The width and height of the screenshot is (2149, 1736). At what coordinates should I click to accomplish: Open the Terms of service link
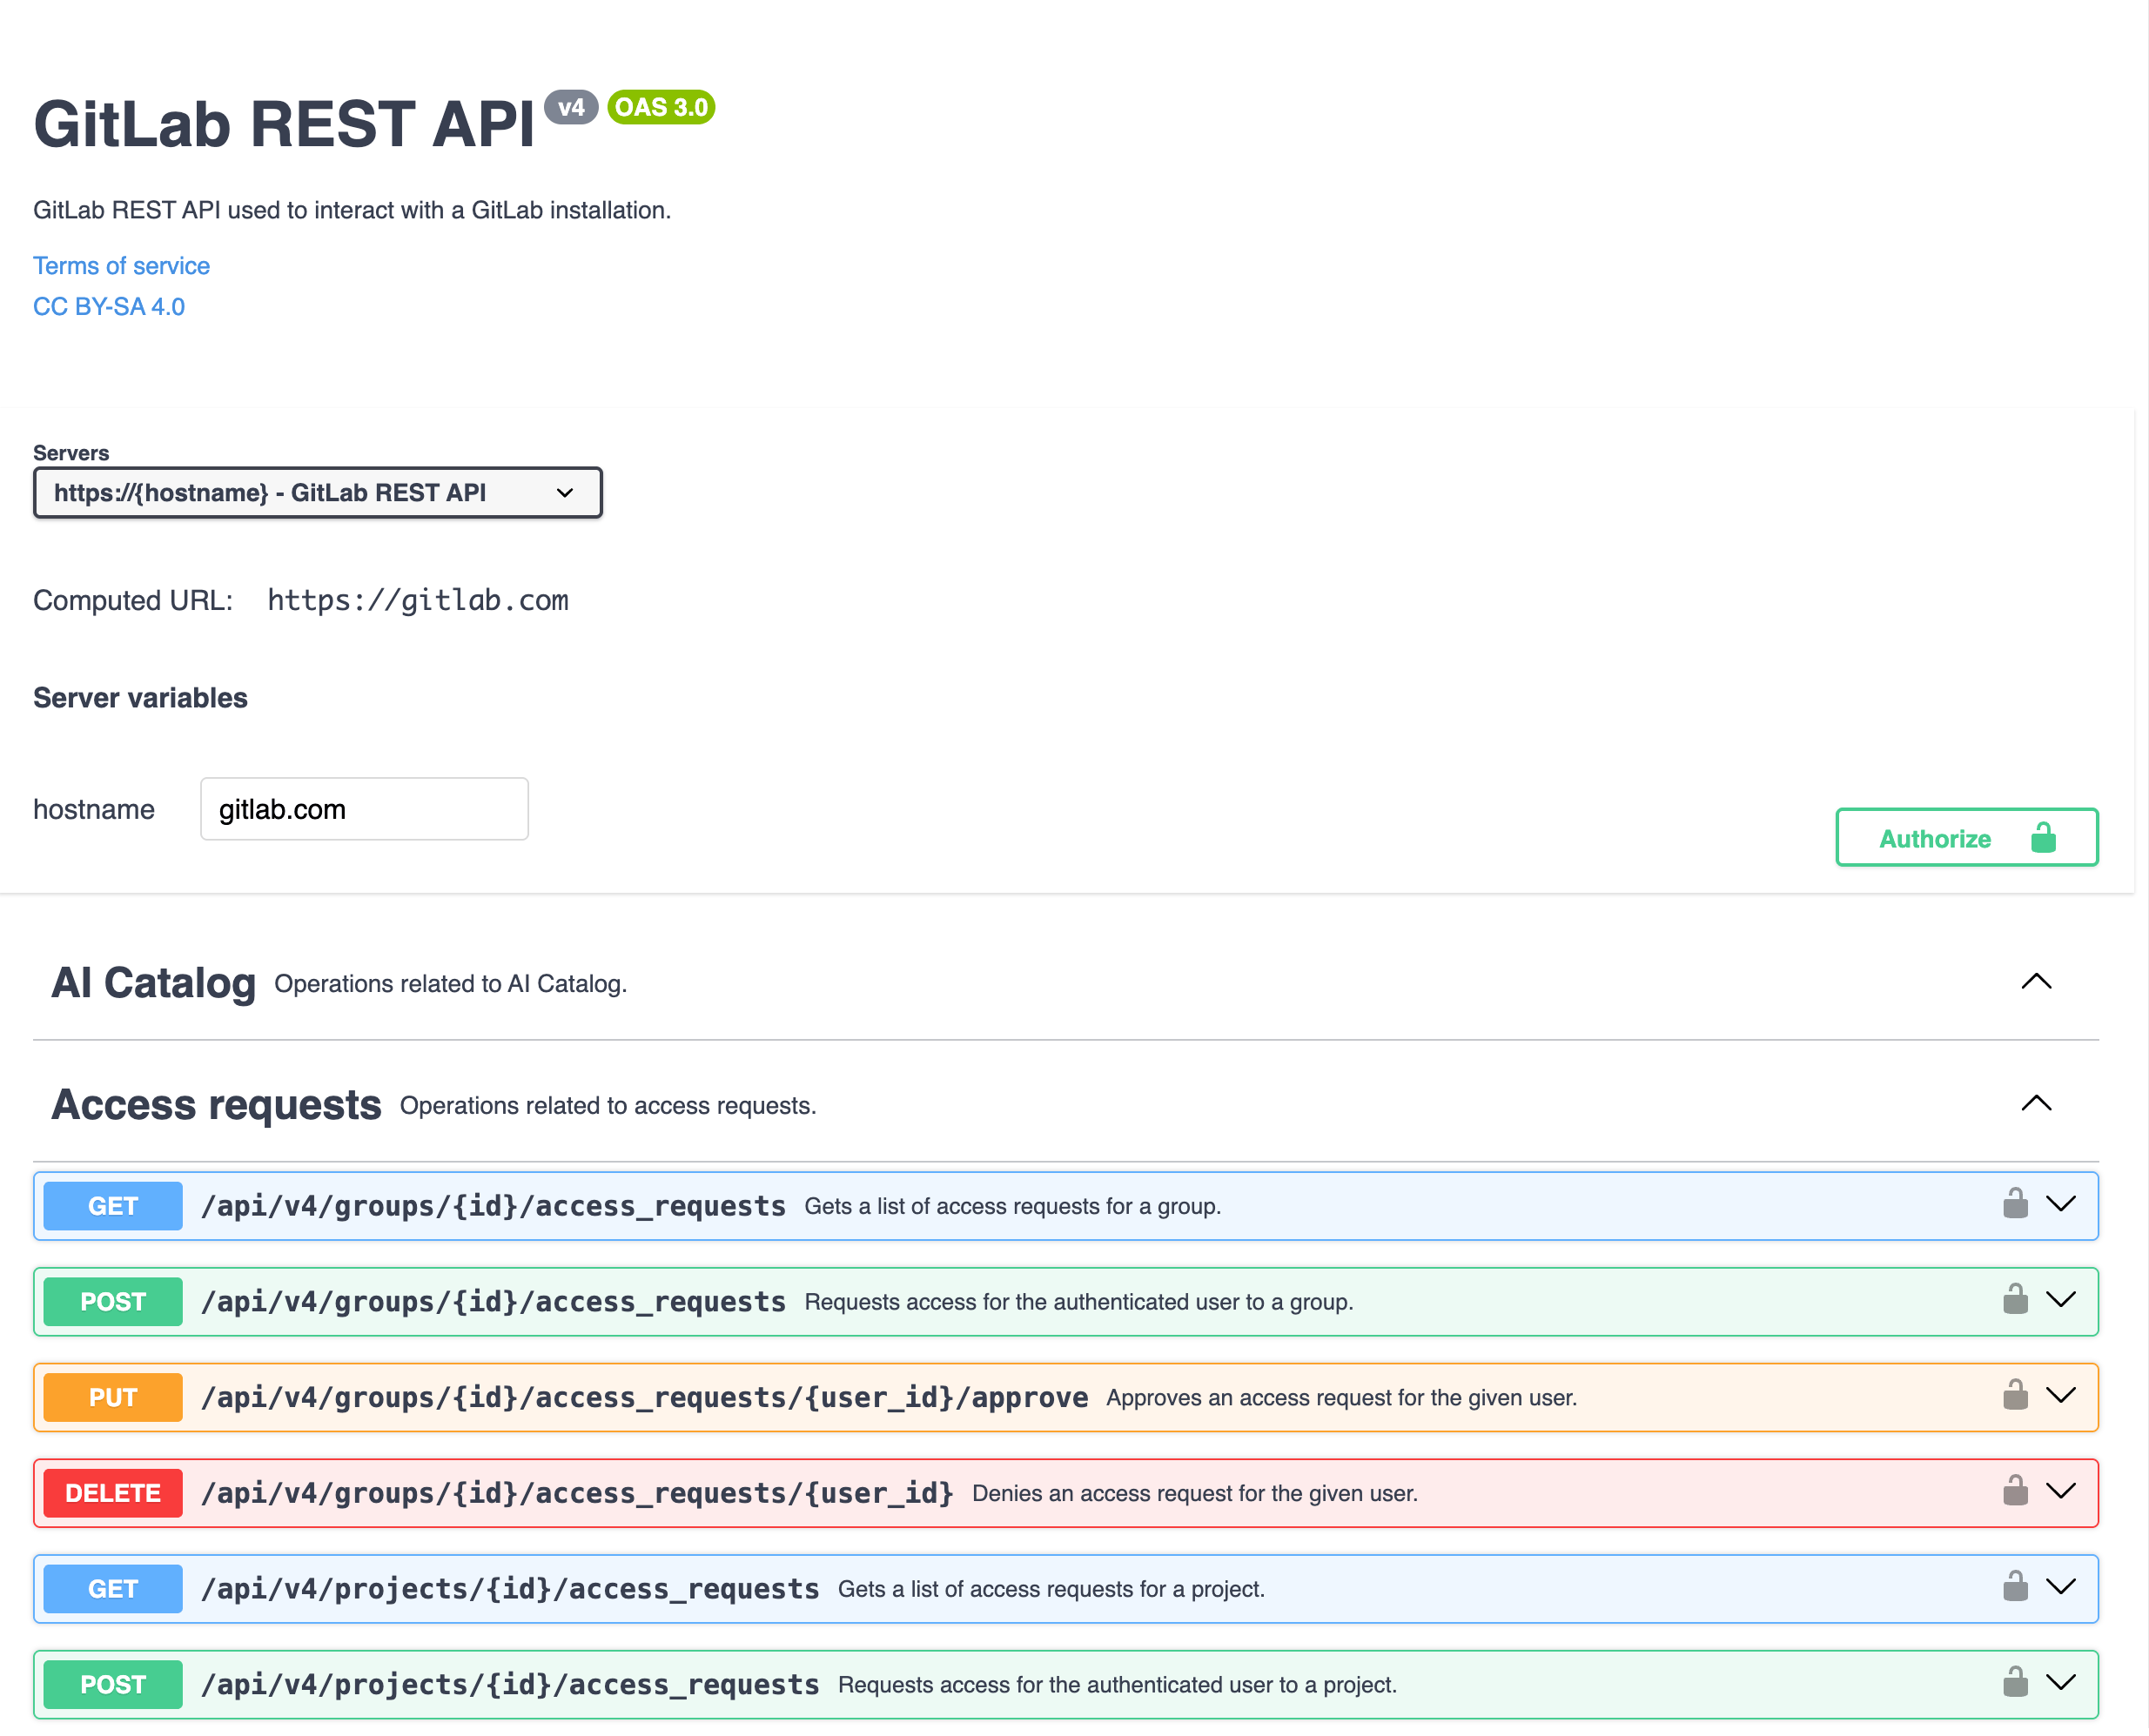[121, 266]
